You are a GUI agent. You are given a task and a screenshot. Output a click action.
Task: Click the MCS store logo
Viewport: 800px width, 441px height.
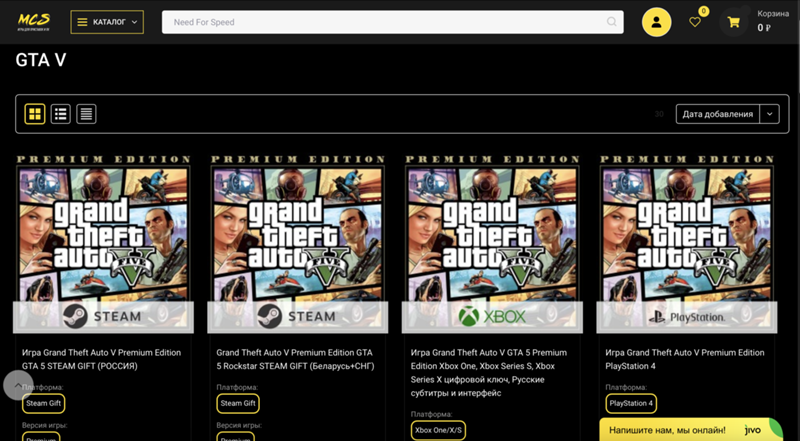coord(34,21)
